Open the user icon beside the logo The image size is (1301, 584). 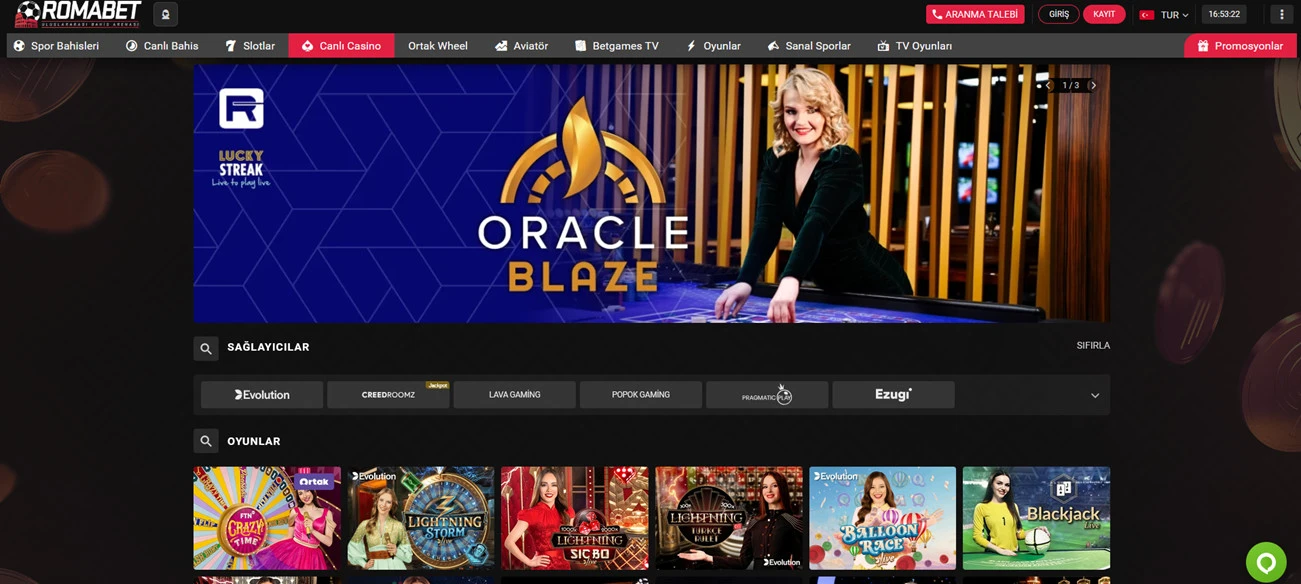click(x=166, y=14)
